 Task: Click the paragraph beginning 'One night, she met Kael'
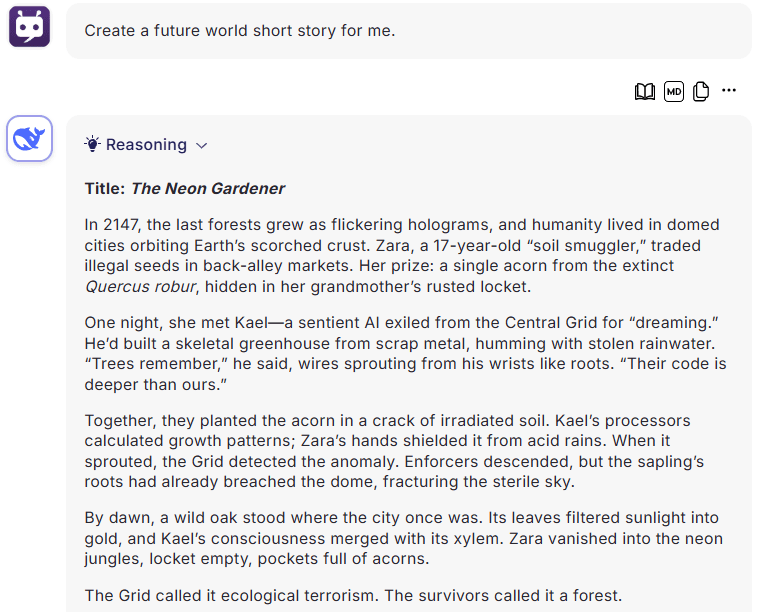tap(405, 353)
